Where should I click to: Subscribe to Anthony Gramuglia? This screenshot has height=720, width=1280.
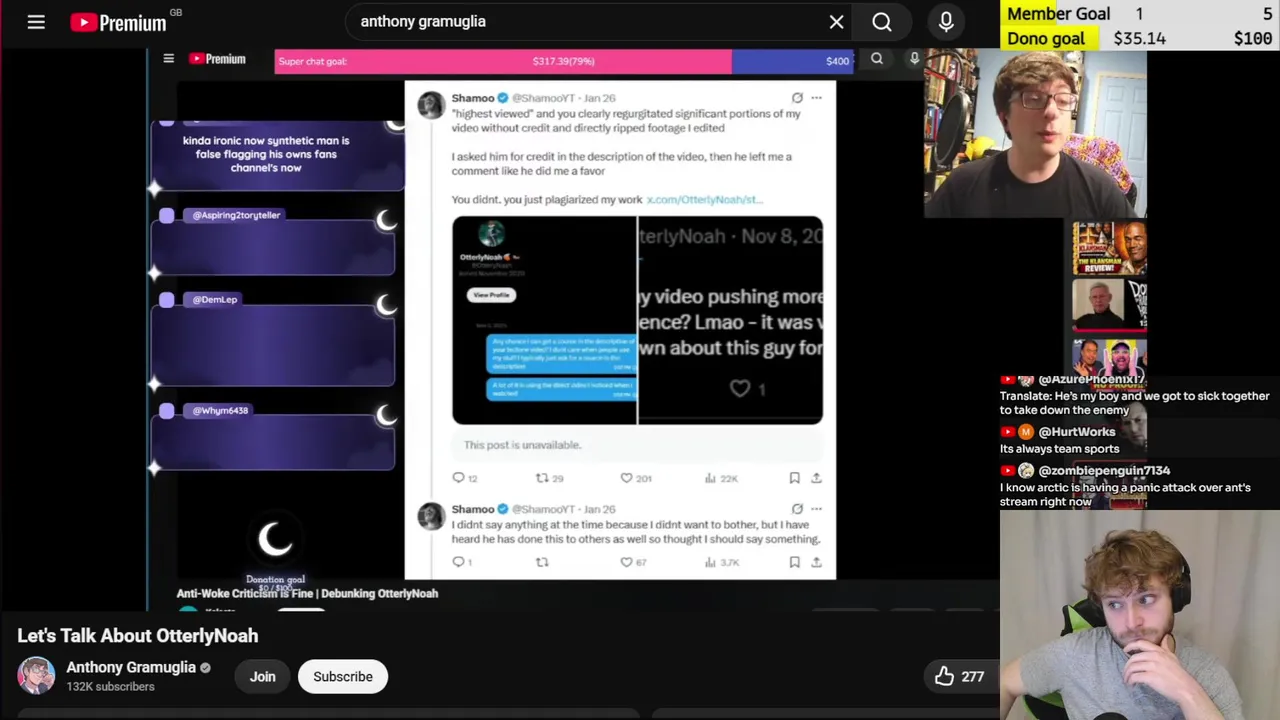tap(343, 676)
